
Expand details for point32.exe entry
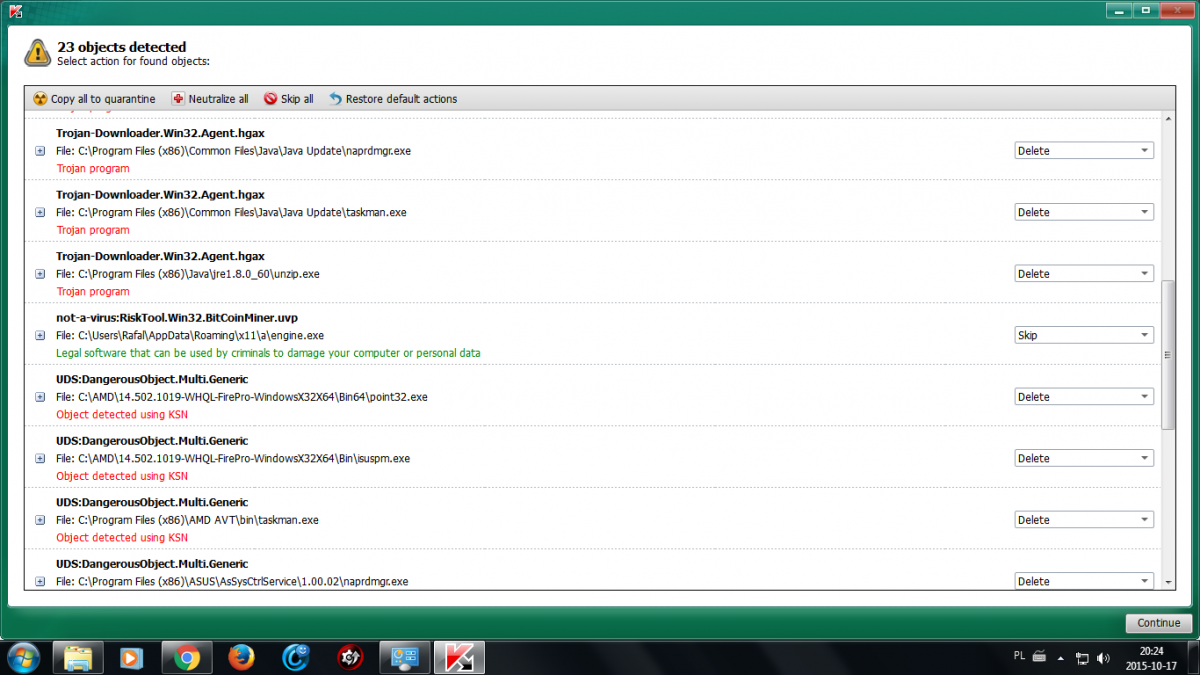click(x=40, y=397)
